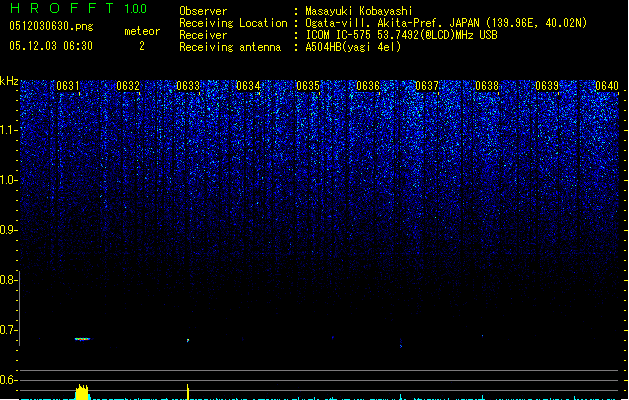Screen dimensions: 629x400
Task: Click the Observer label
Action: click(x=203, y=11)
